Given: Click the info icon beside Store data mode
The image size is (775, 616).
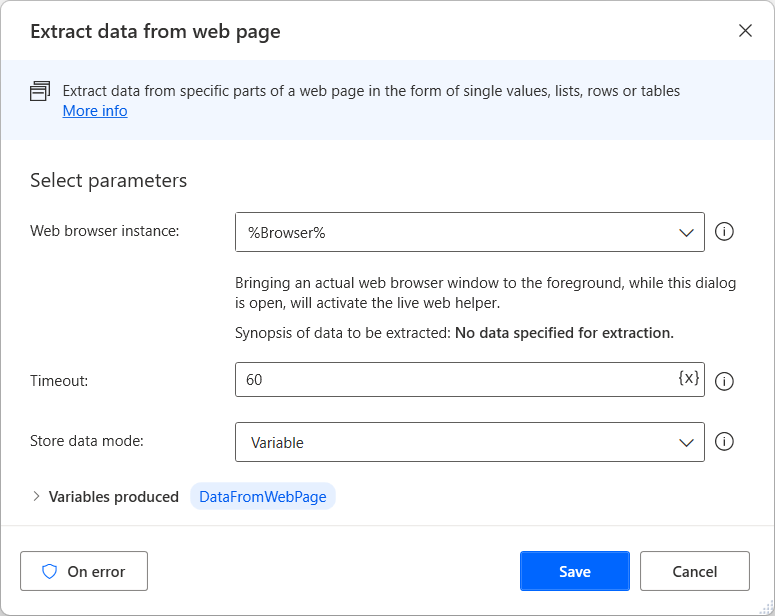Looking at the screenshot, I should point(726,442).
